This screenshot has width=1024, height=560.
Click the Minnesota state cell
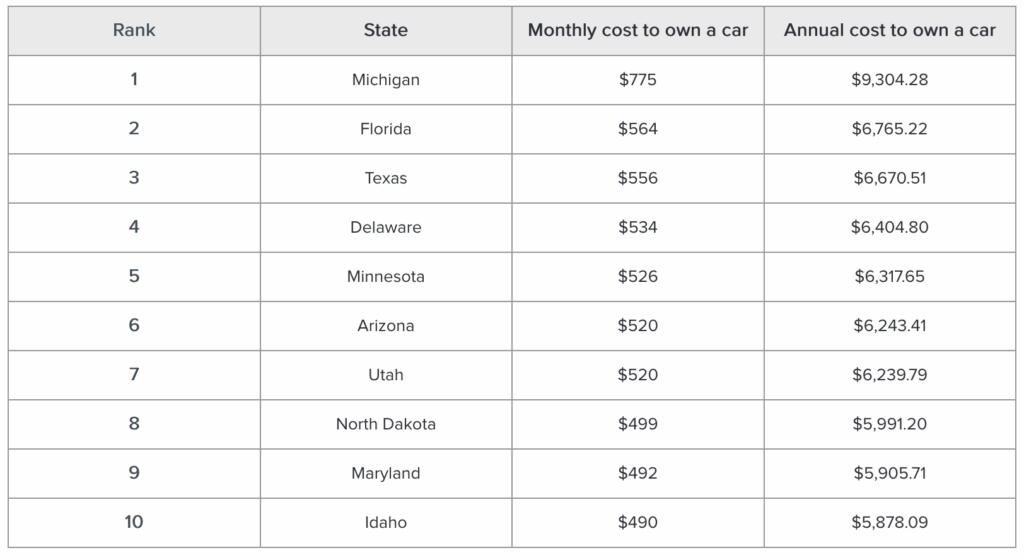pyautogui.click(x=385, y=276)
